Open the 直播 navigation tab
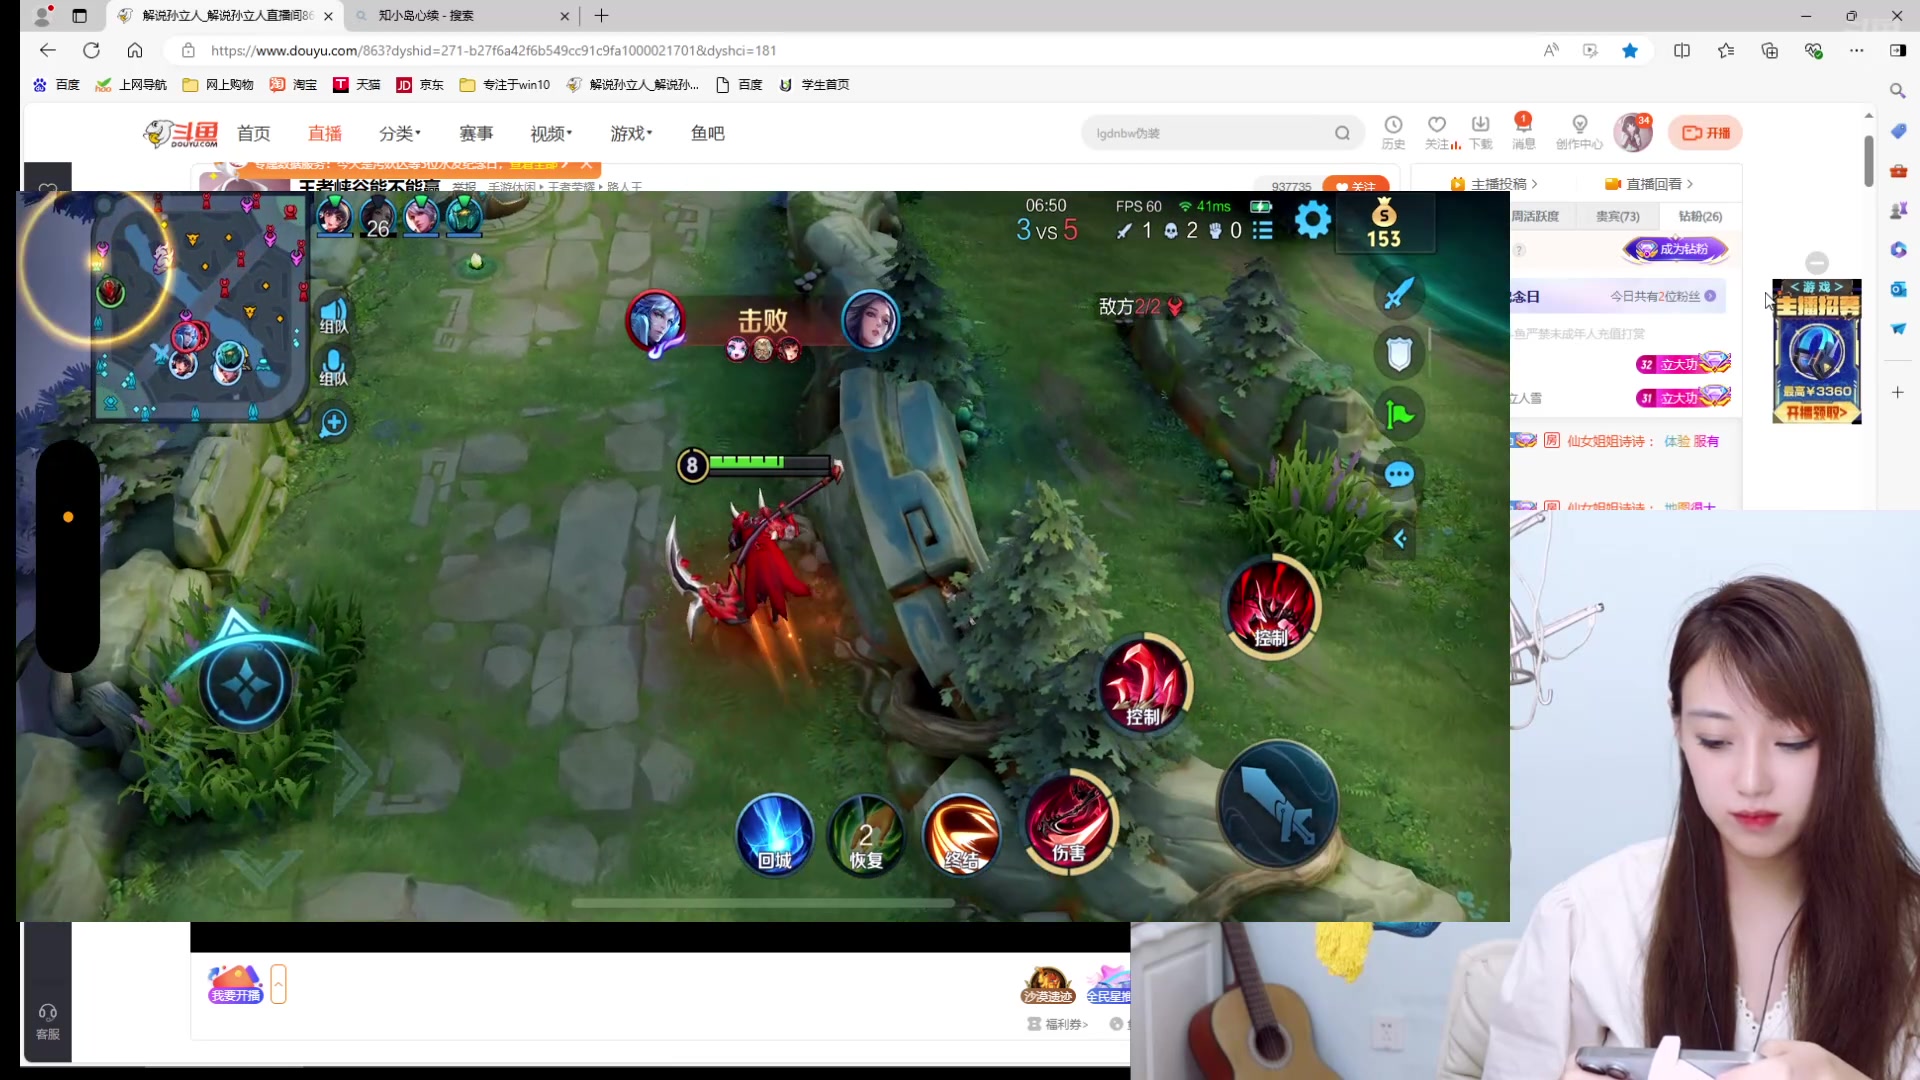 pyautogui.click(x=325, y=133)
